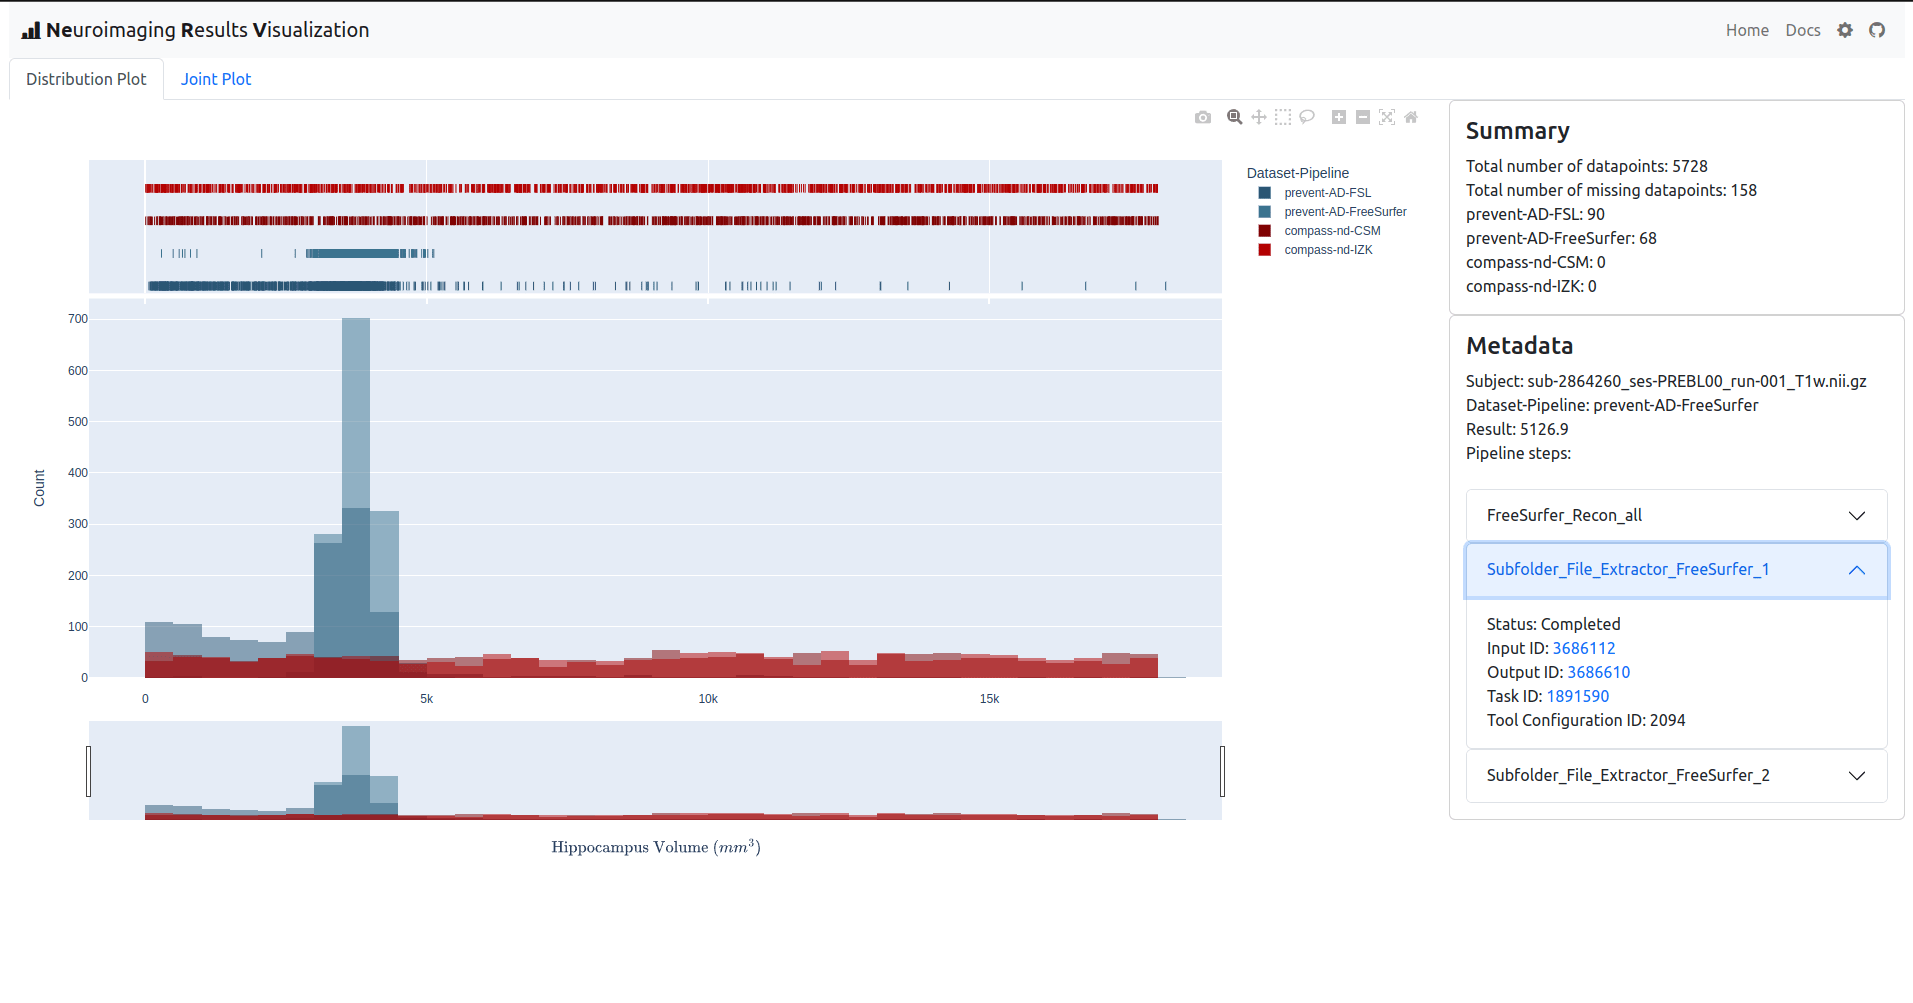Click the Autoscale icon

pyautogui.click(x=1387, y=118)
